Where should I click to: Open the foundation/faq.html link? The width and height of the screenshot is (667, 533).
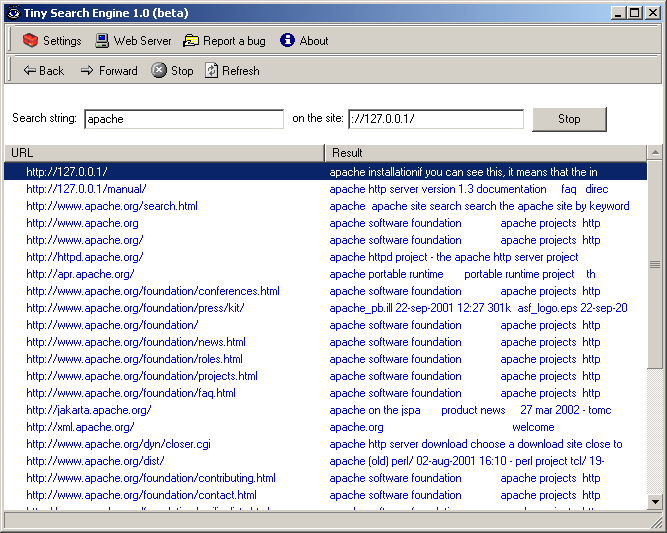131,393
